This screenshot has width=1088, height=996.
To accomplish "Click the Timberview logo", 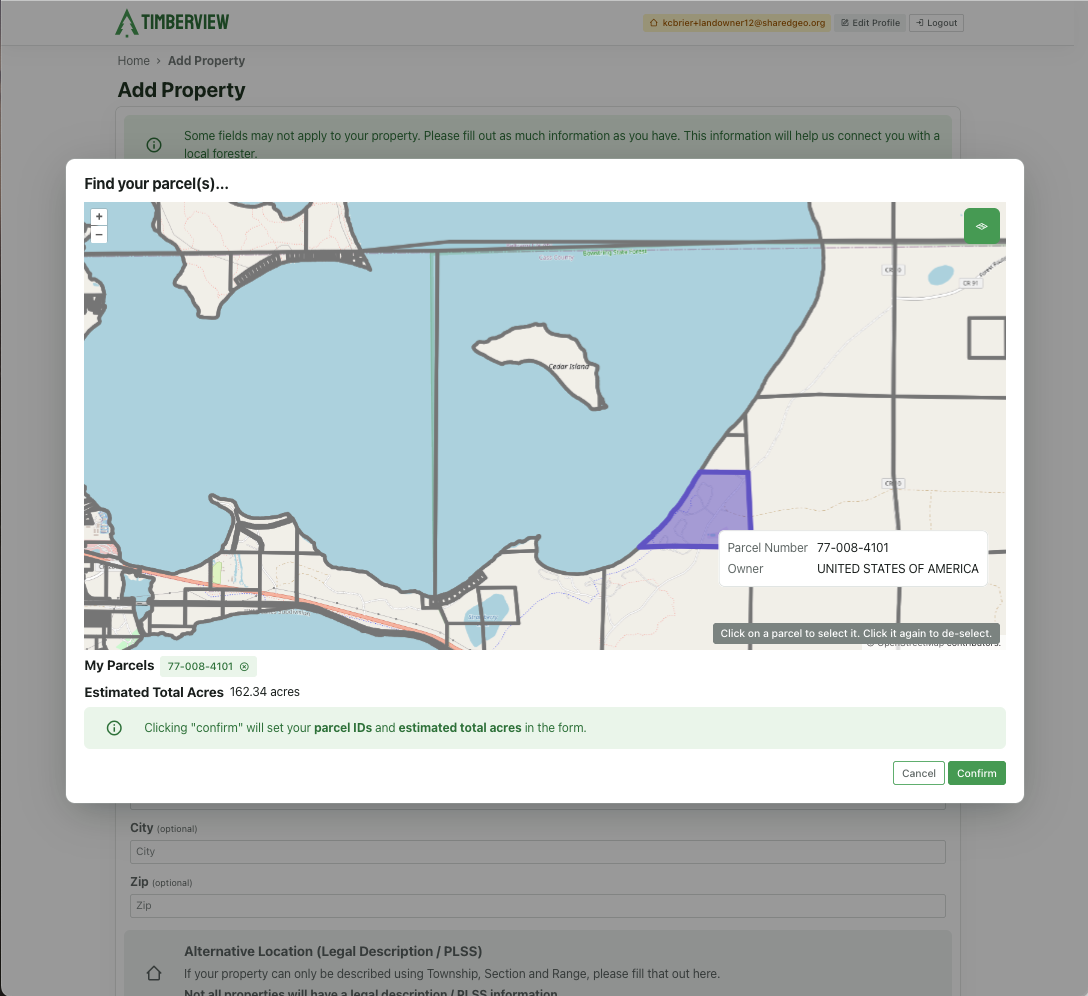I will 172,22.
